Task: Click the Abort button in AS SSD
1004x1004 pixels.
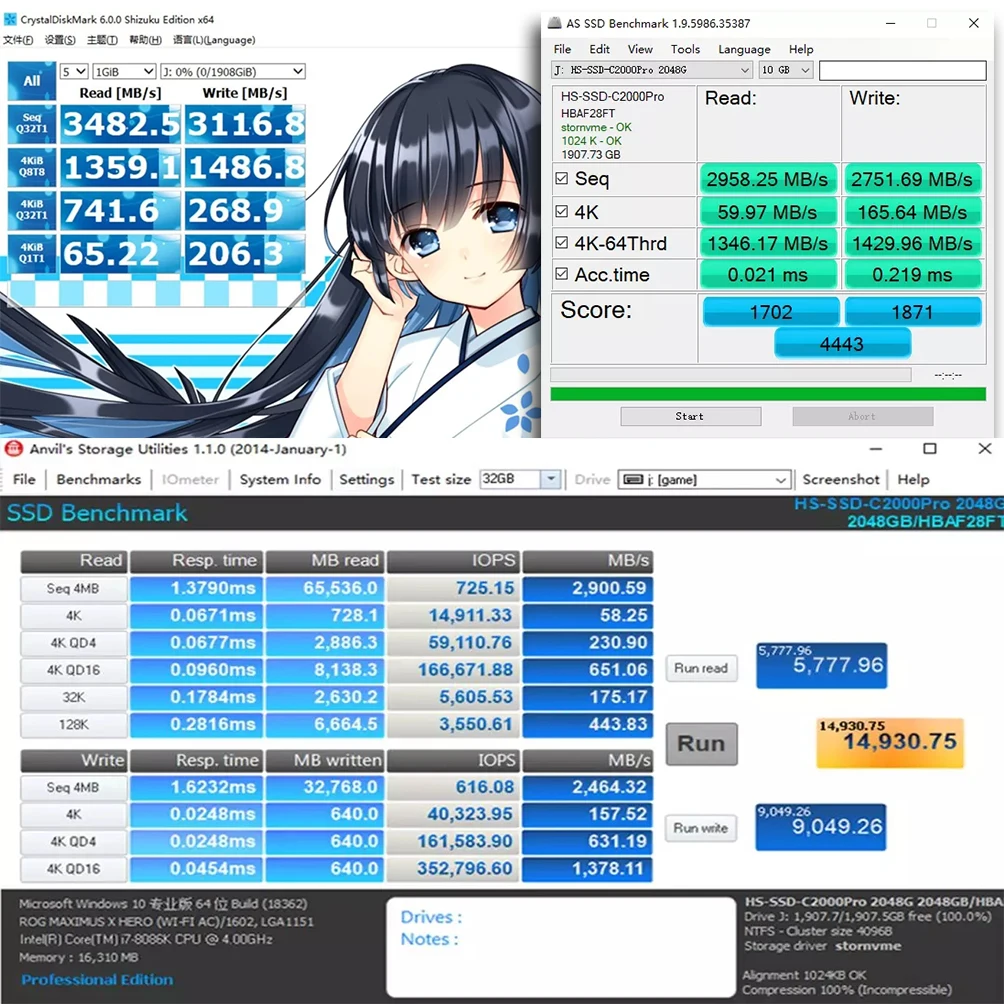Action: tap(862, 416)
